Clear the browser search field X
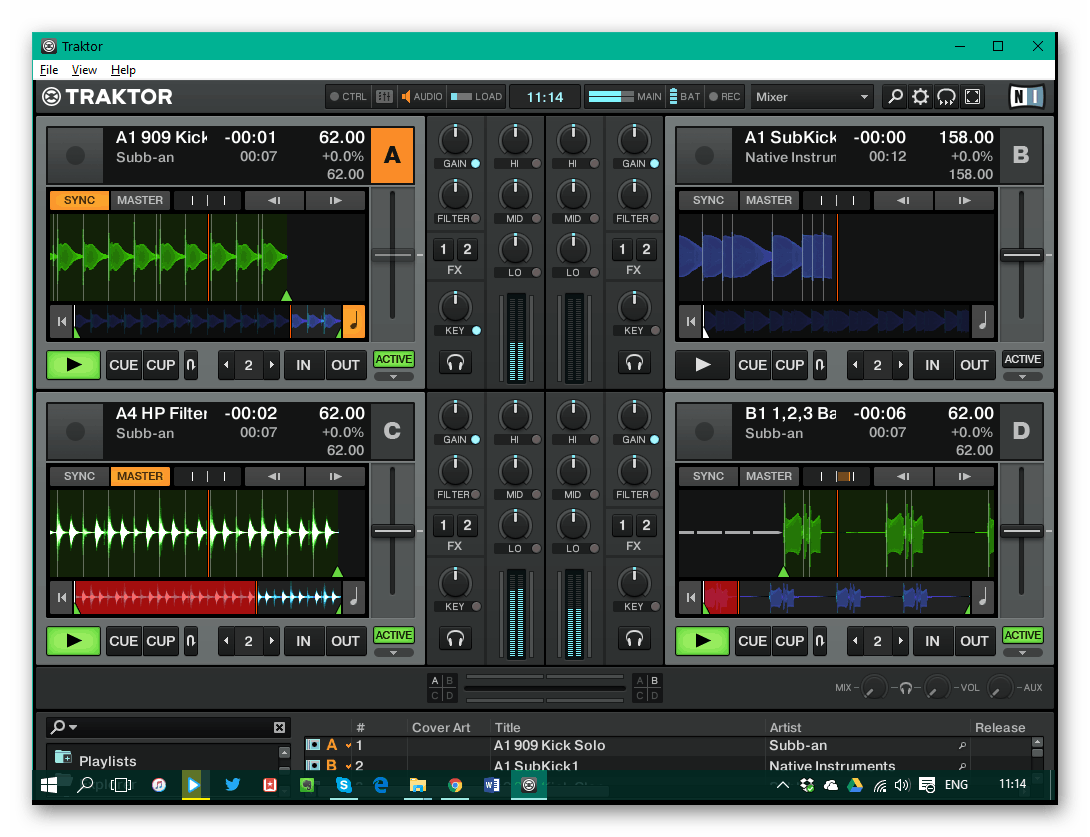 279,727
